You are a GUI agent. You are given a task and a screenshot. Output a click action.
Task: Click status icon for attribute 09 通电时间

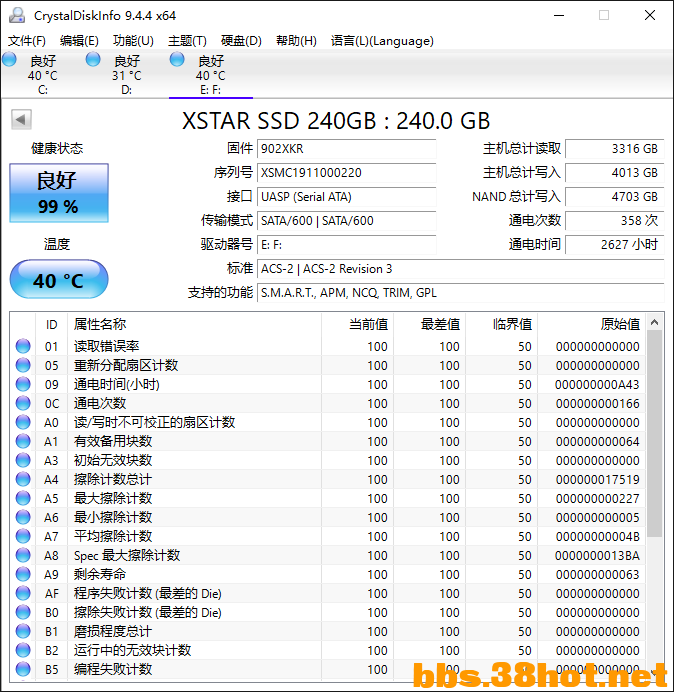23,384
